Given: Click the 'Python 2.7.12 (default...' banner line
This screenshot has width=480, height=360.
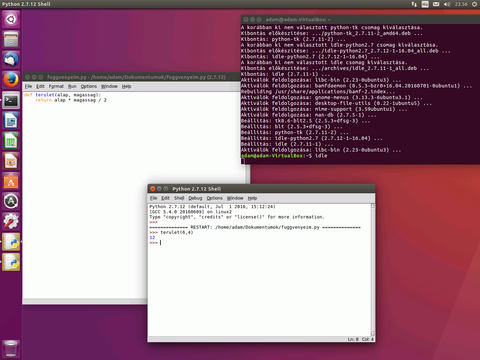Looking at the screenshot, I should click(x=212, y=207).
